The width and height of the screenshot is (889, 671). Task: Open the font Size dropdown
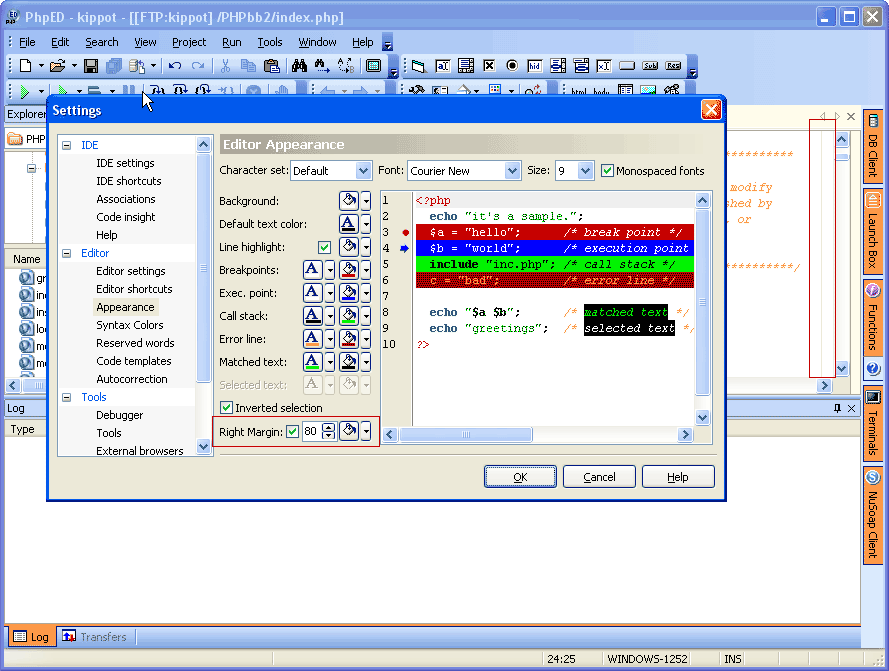pos(586,171)
